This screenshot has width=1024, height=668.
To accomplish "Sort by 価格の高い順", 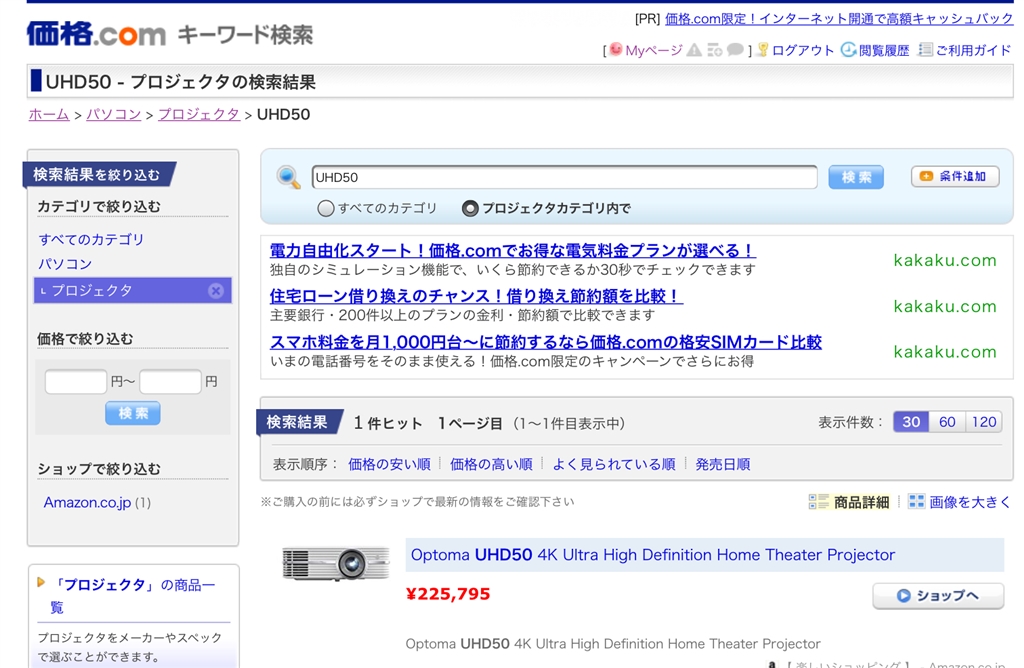I will [491, 464].
